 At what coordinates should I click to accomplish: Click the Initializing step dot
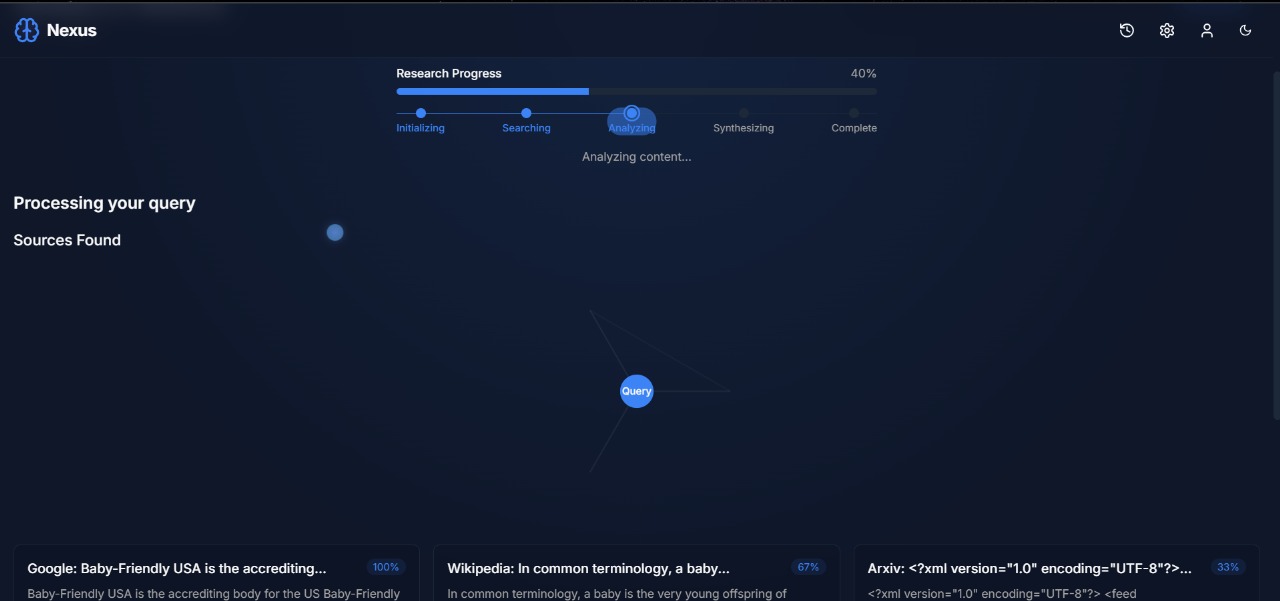[x=421, y=113]
